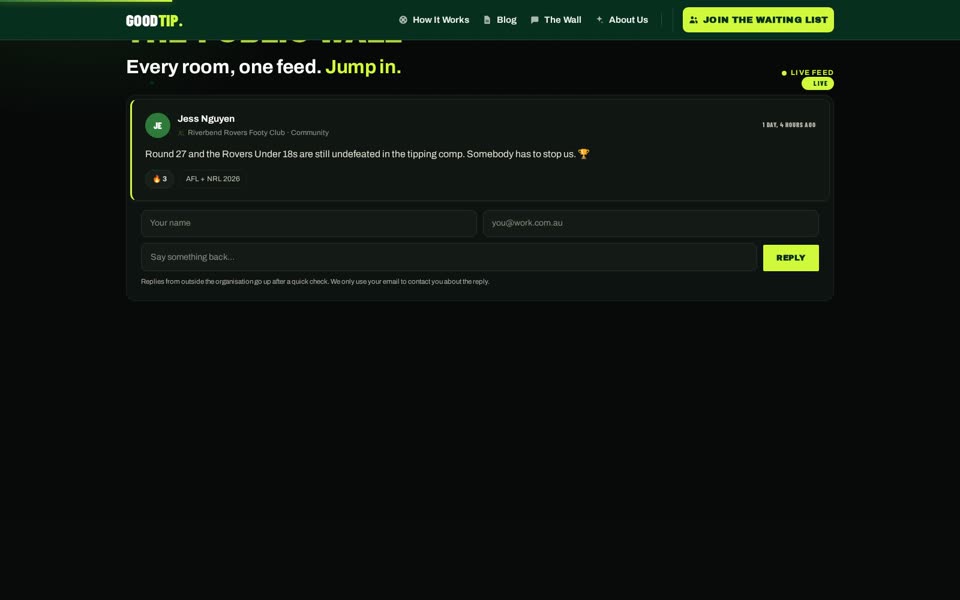The height and width of the screenshot is (600, 960).
Task: Click the Live Feed indicator dot
Action: click(x=784, y=73)
